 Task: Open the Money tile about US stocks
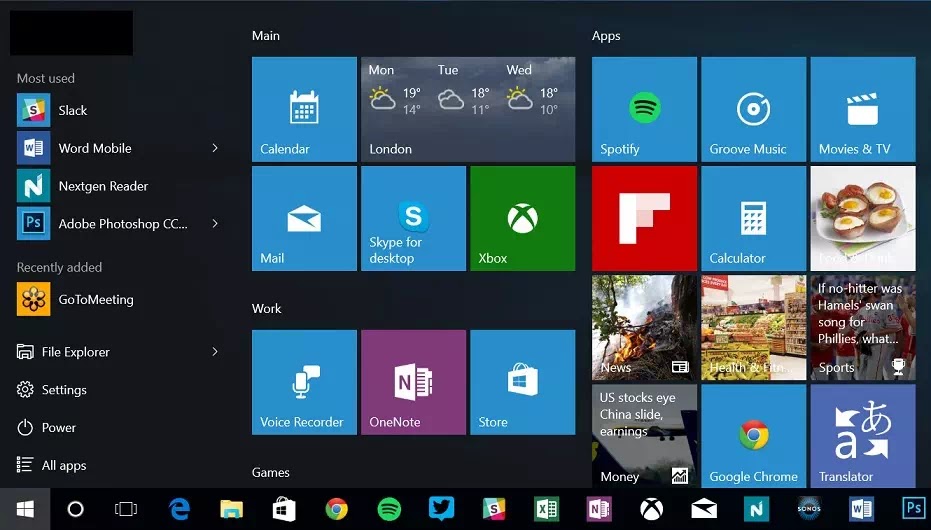(644, 436)
